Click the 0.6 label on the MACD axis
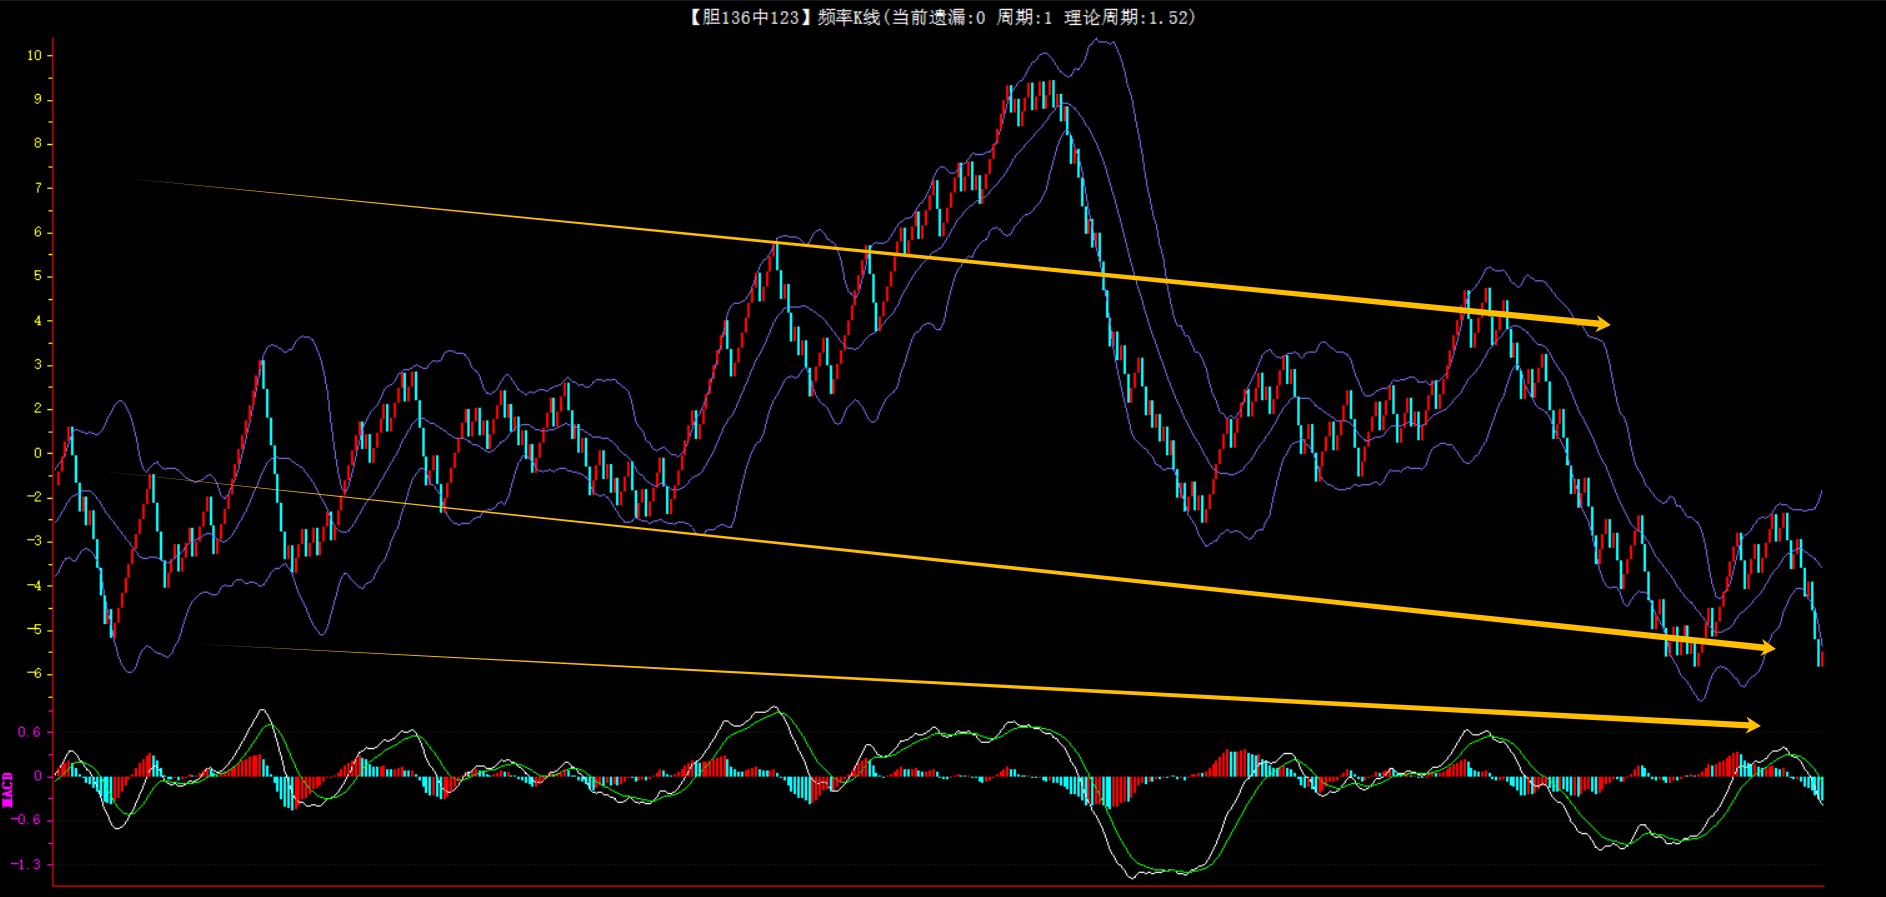This screenshot has height=897, width=1886. tap(29, 732)
